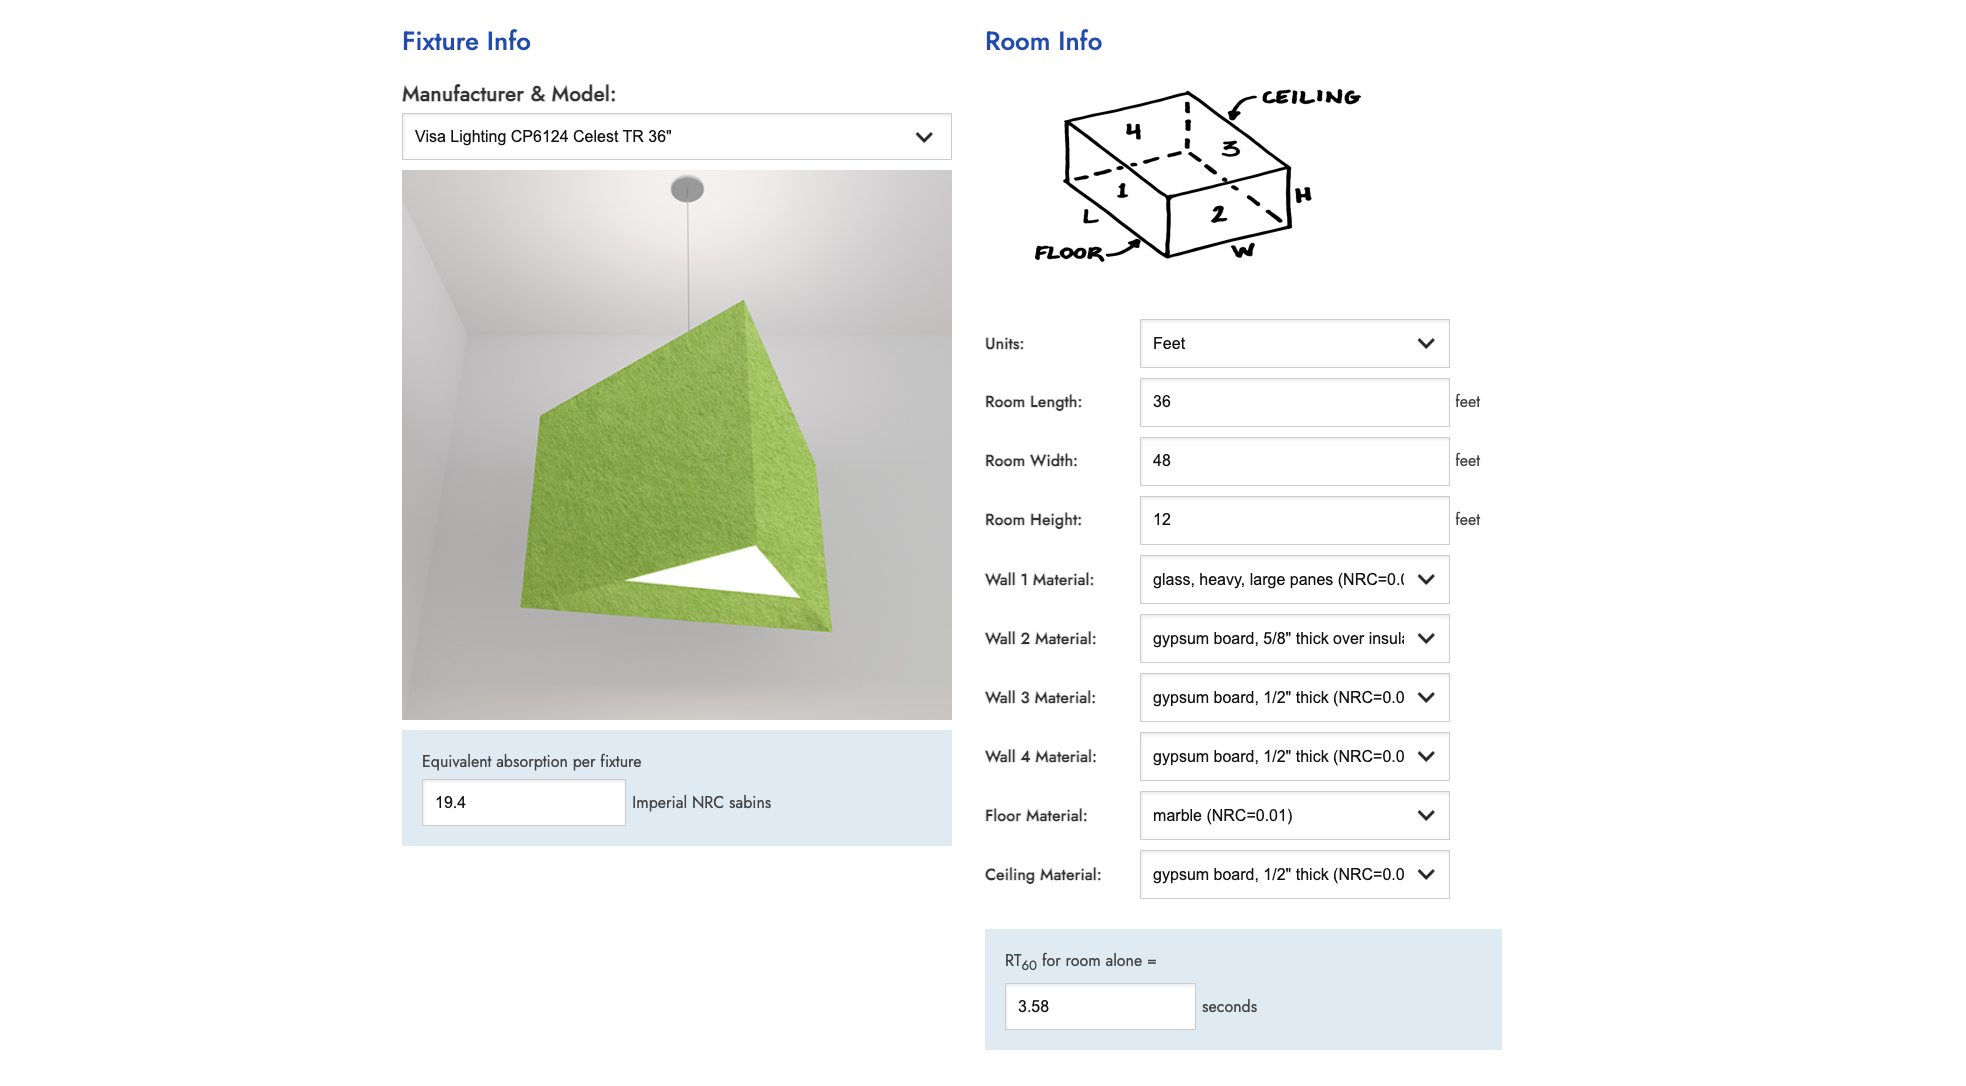Click the Room Height input field
The image size is (1966, 1086).
coord(1293,518)
